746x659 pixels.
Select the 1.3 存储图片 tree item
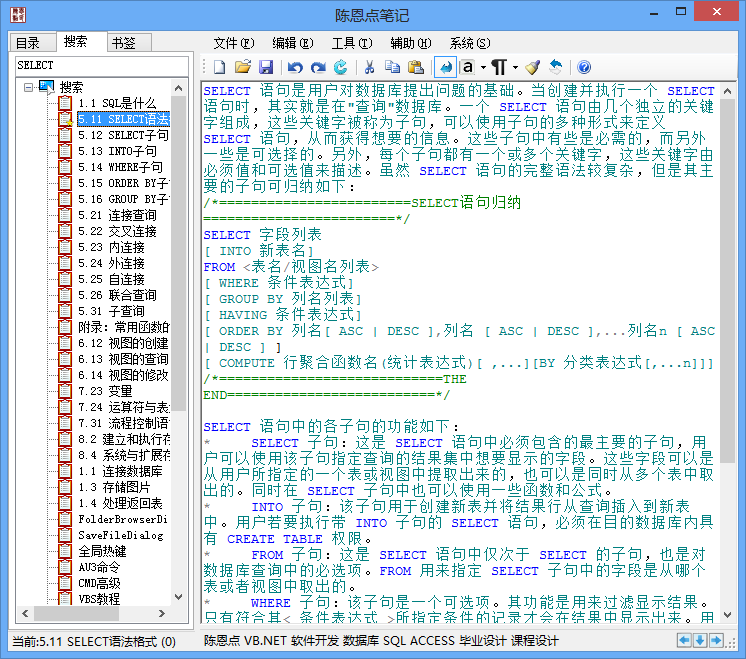pos(114,487)
